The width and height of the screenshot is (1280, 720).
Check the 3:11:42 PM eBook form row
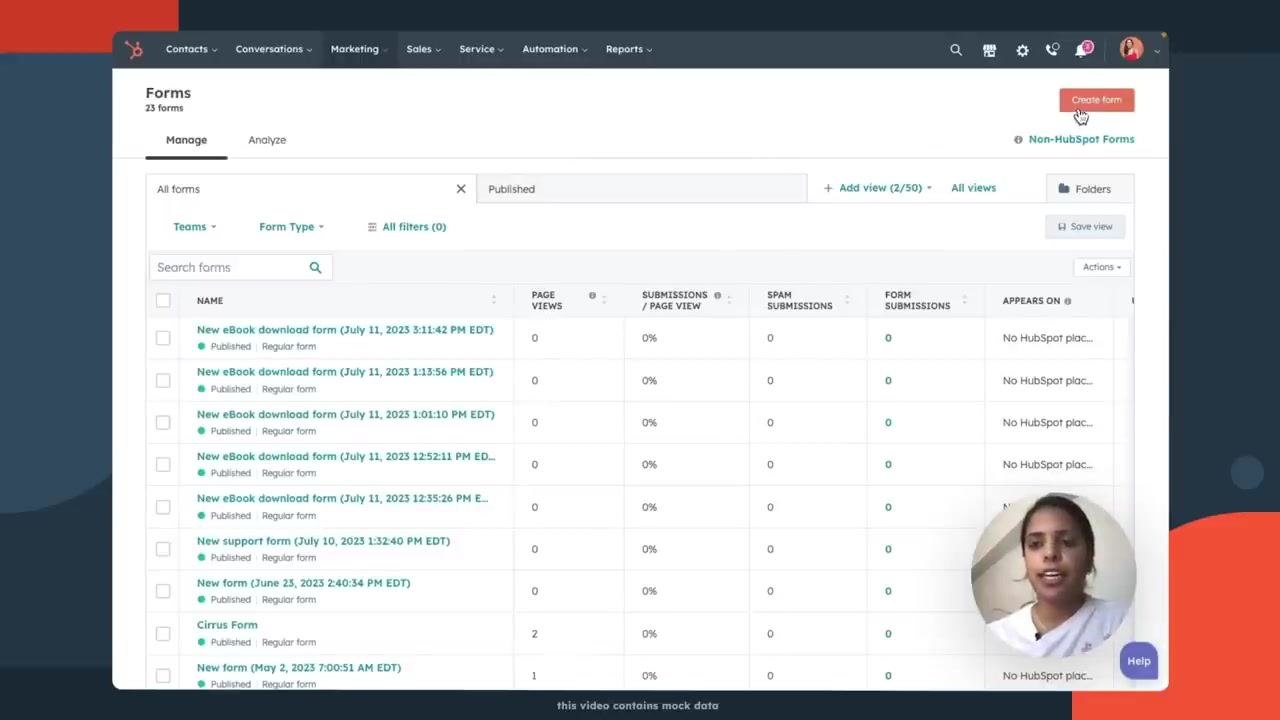coord(163,338)
